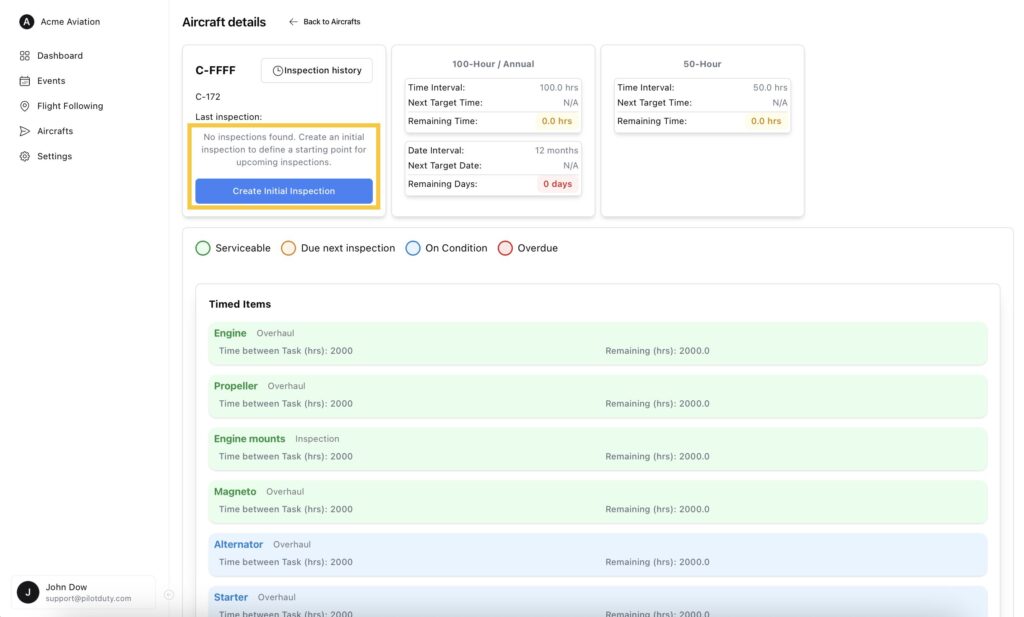1024x617 pixels.
Task: Select the green Serviceable status circle
Action: point(203,248)
